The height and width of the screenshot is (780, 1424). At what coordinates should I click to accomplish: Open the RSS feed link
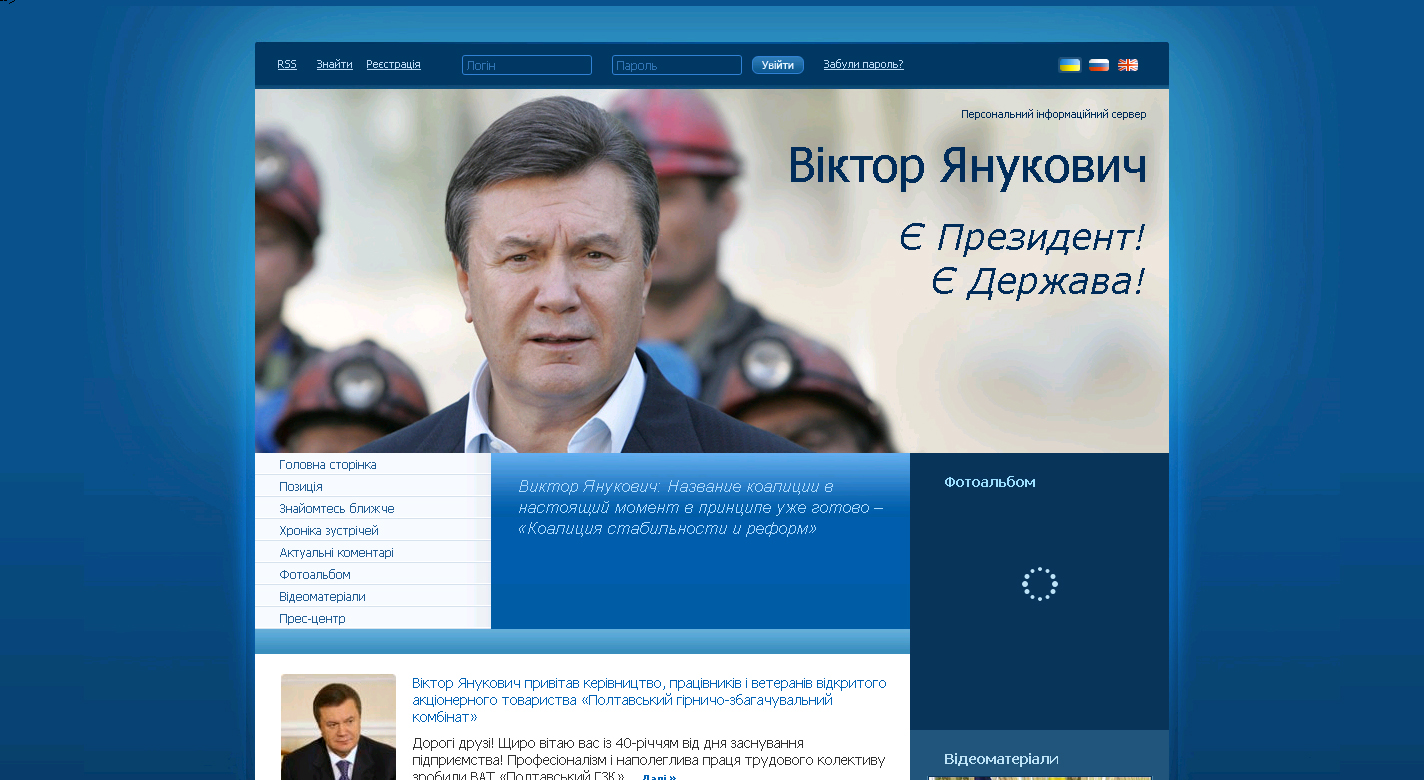point(287,64)
